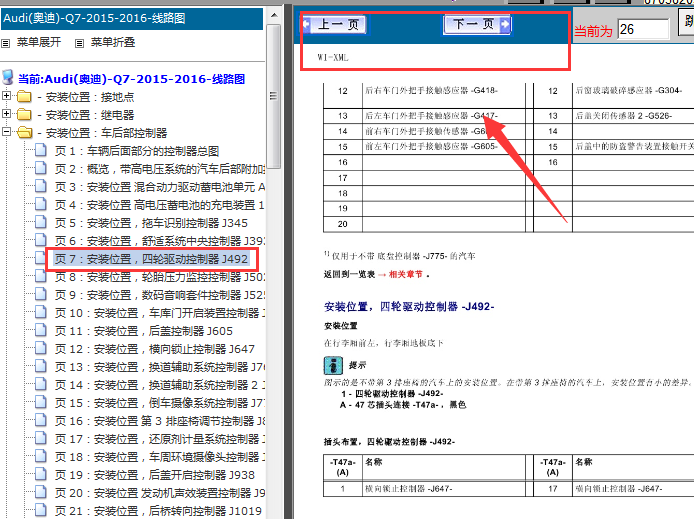Open 页 19：安装位置，后盖开启控制器 J938
Viewport: 694px width, 519px height.
(154, 475)
